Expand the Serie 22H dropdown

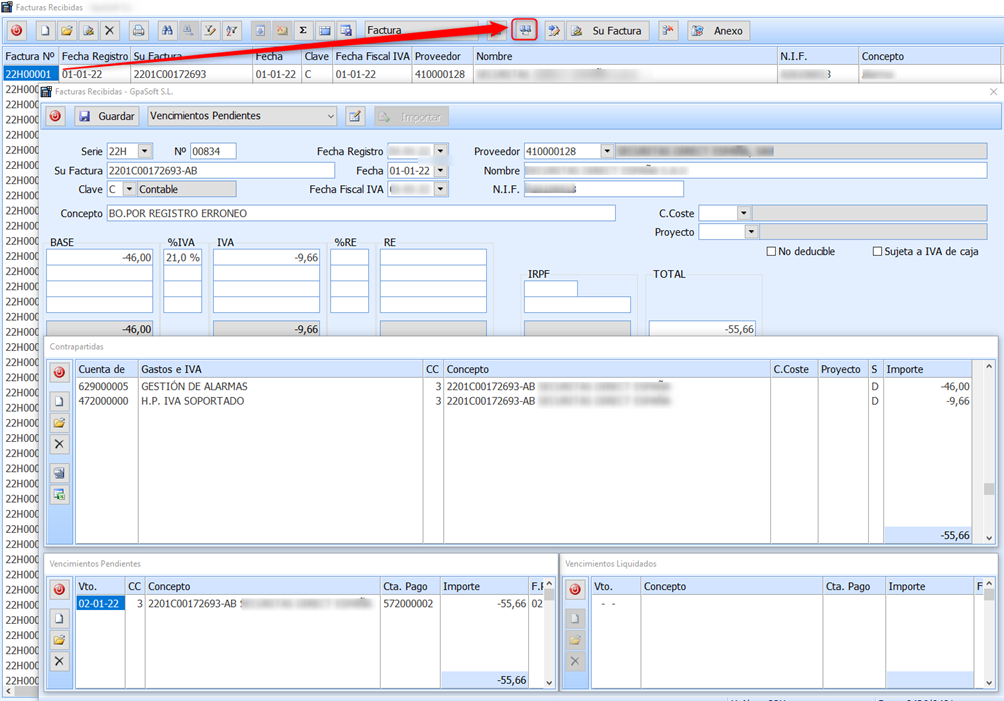[x=145, y=151]
